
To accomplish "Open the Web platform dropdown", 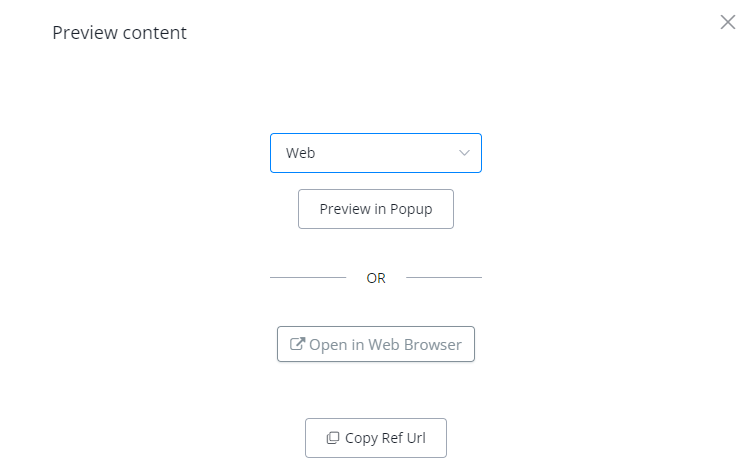I will click(375, 153).
